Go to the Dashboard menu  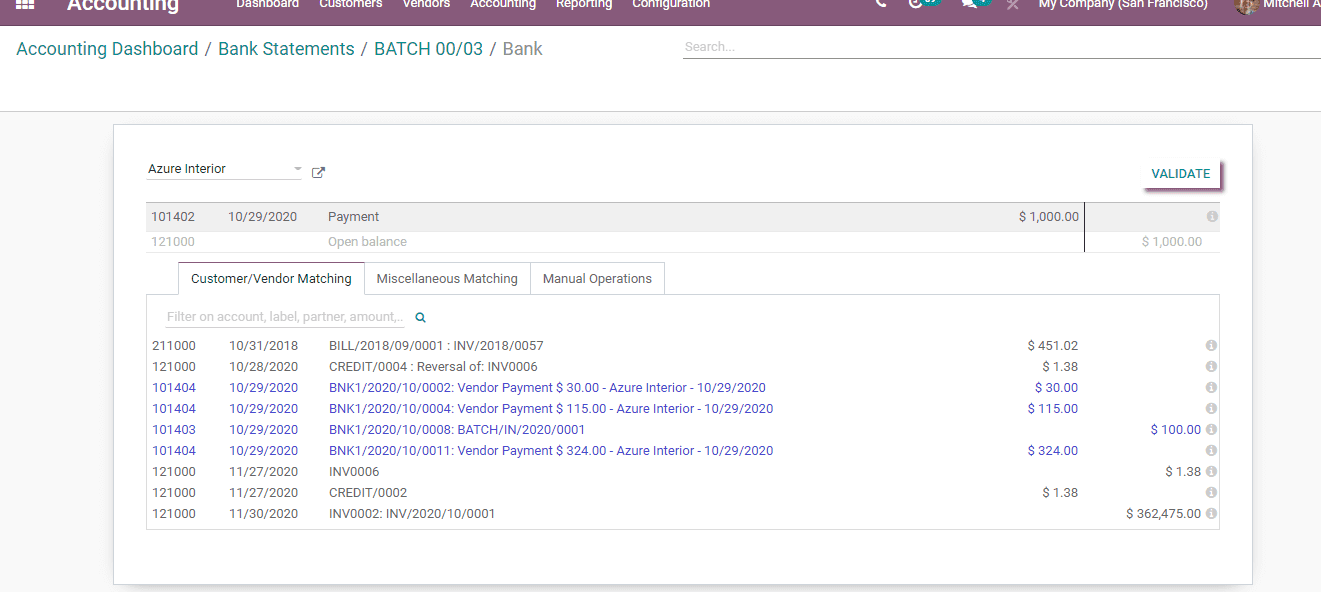[x=267, y=4]
